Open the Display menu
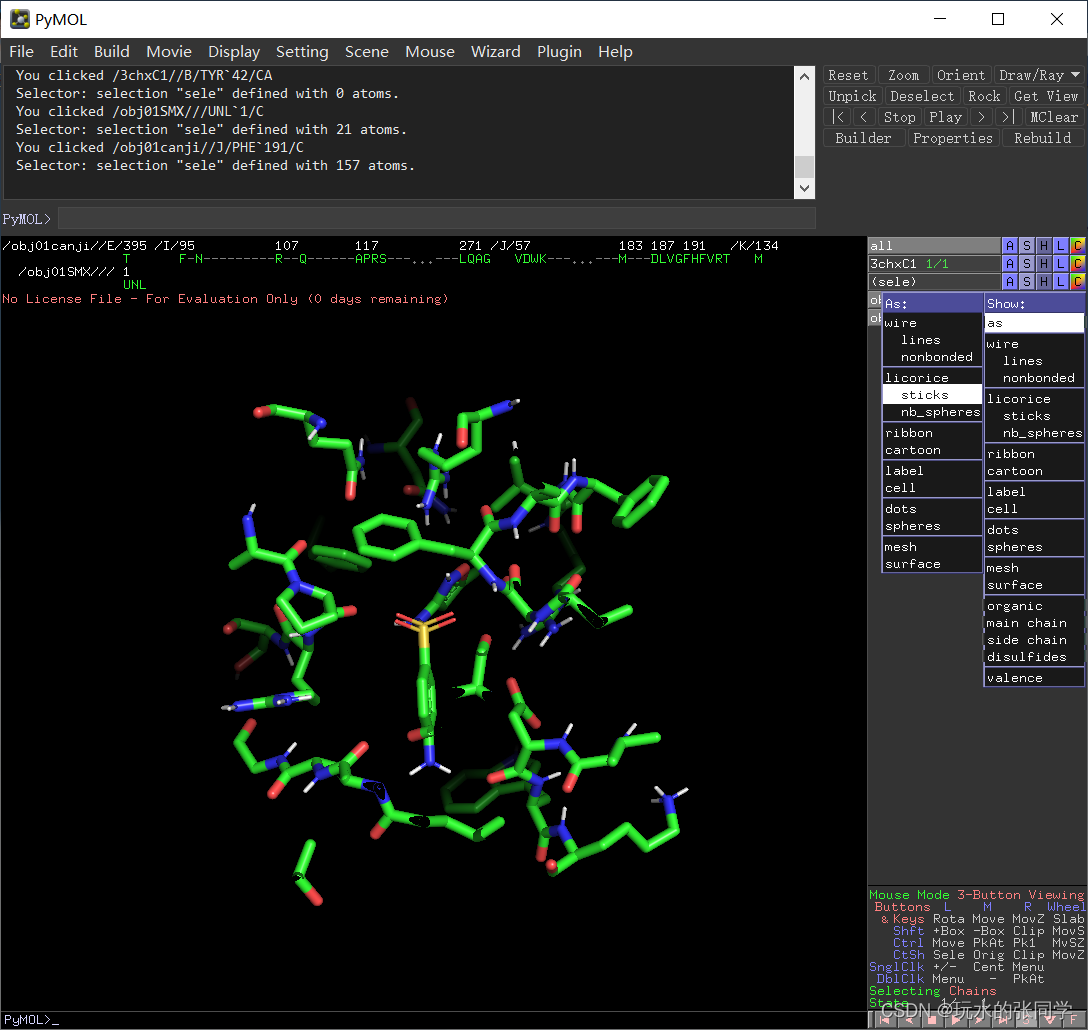This screenshot has width=1088, height=1030. (234, 52)
